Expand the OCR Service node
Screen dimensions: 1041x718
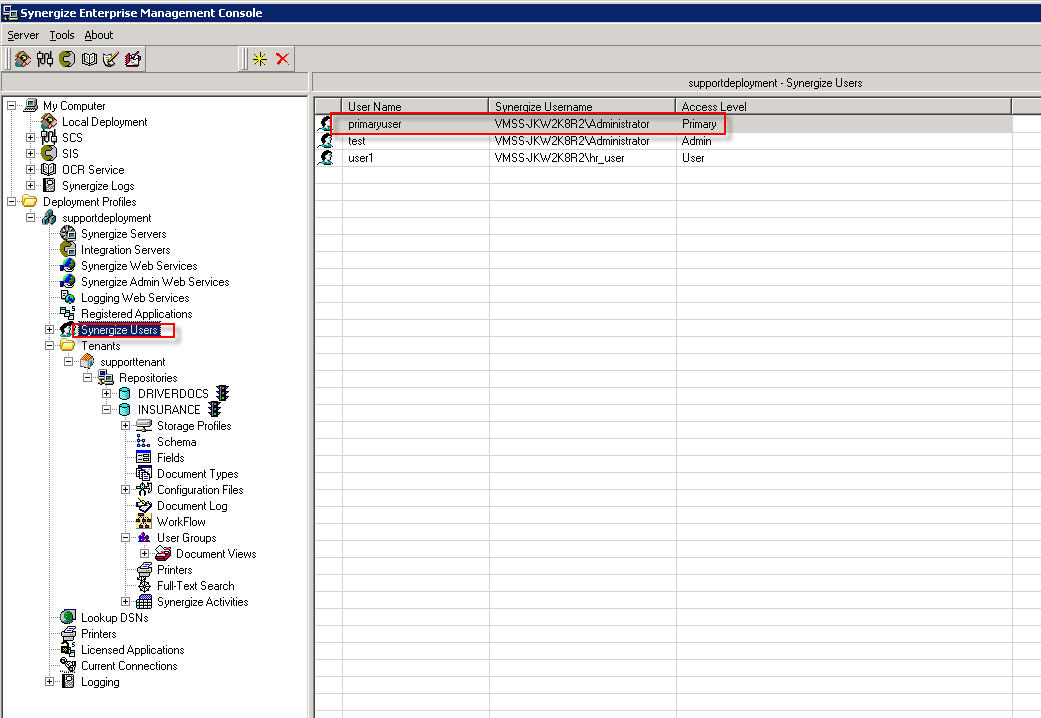click(31, 169)
